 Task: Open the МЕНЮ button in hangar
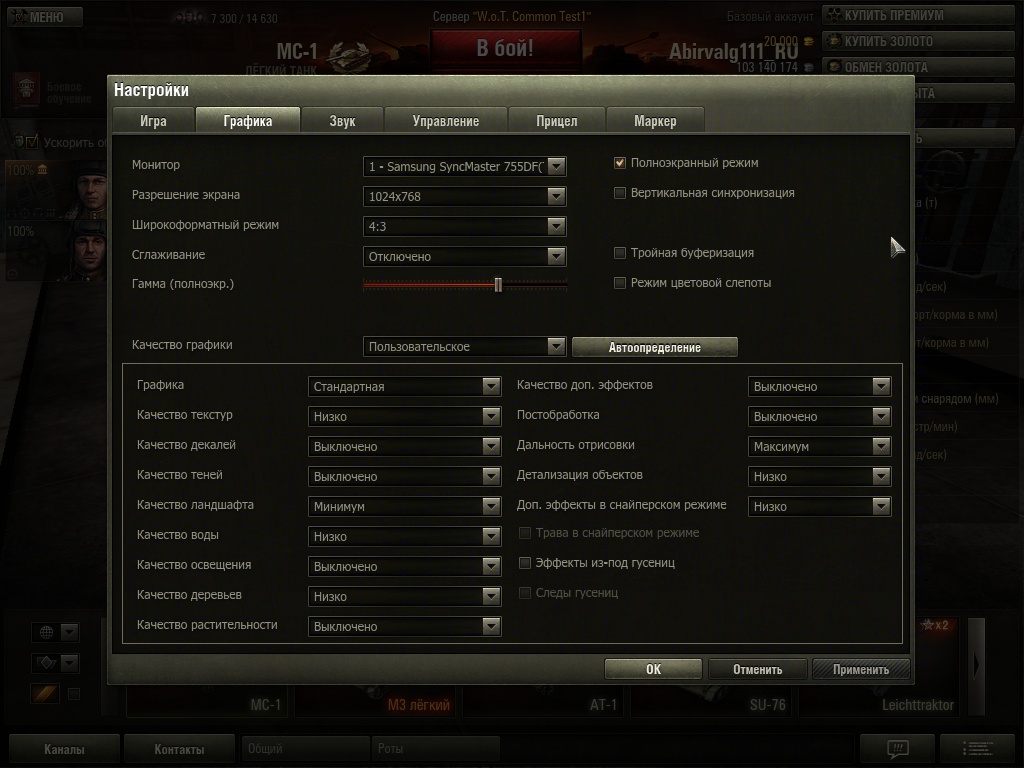45,17
